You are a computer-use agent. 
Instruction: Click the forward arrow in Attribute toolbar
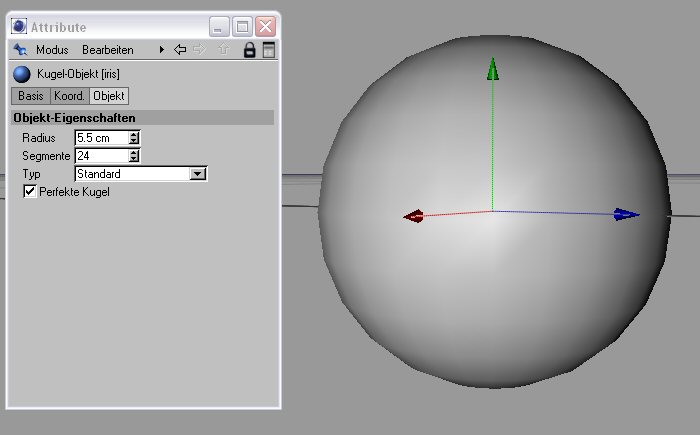[200, 50]
